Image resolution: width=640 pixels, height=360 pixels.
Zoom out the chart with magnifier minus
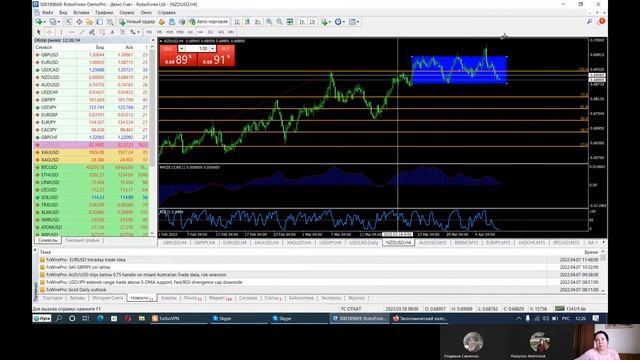[280, 22]
